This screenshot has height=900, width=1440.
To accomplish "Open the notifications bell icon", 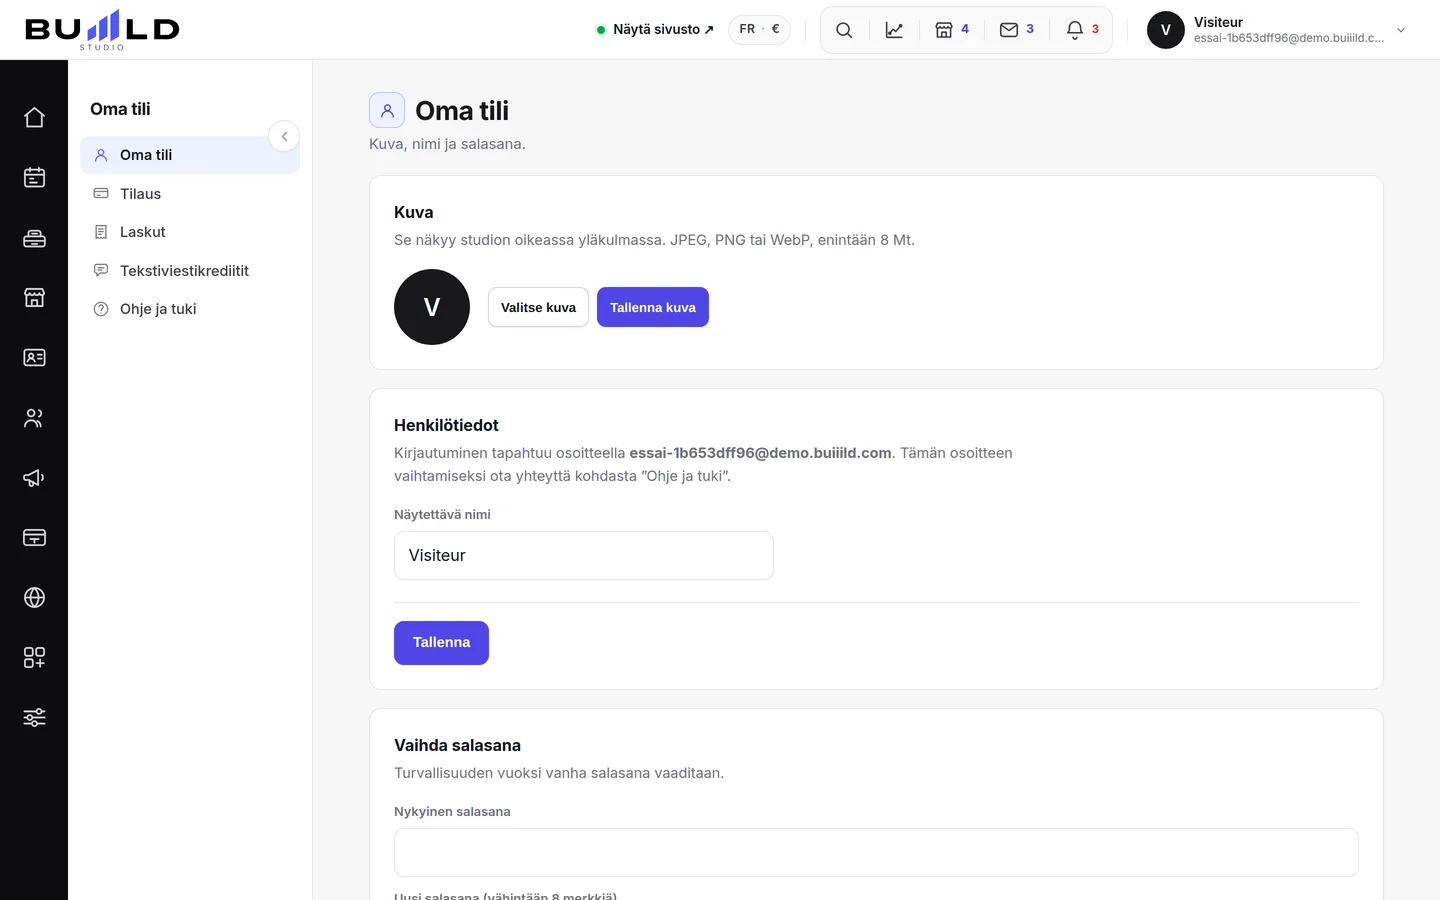I will coord(1082,30).
